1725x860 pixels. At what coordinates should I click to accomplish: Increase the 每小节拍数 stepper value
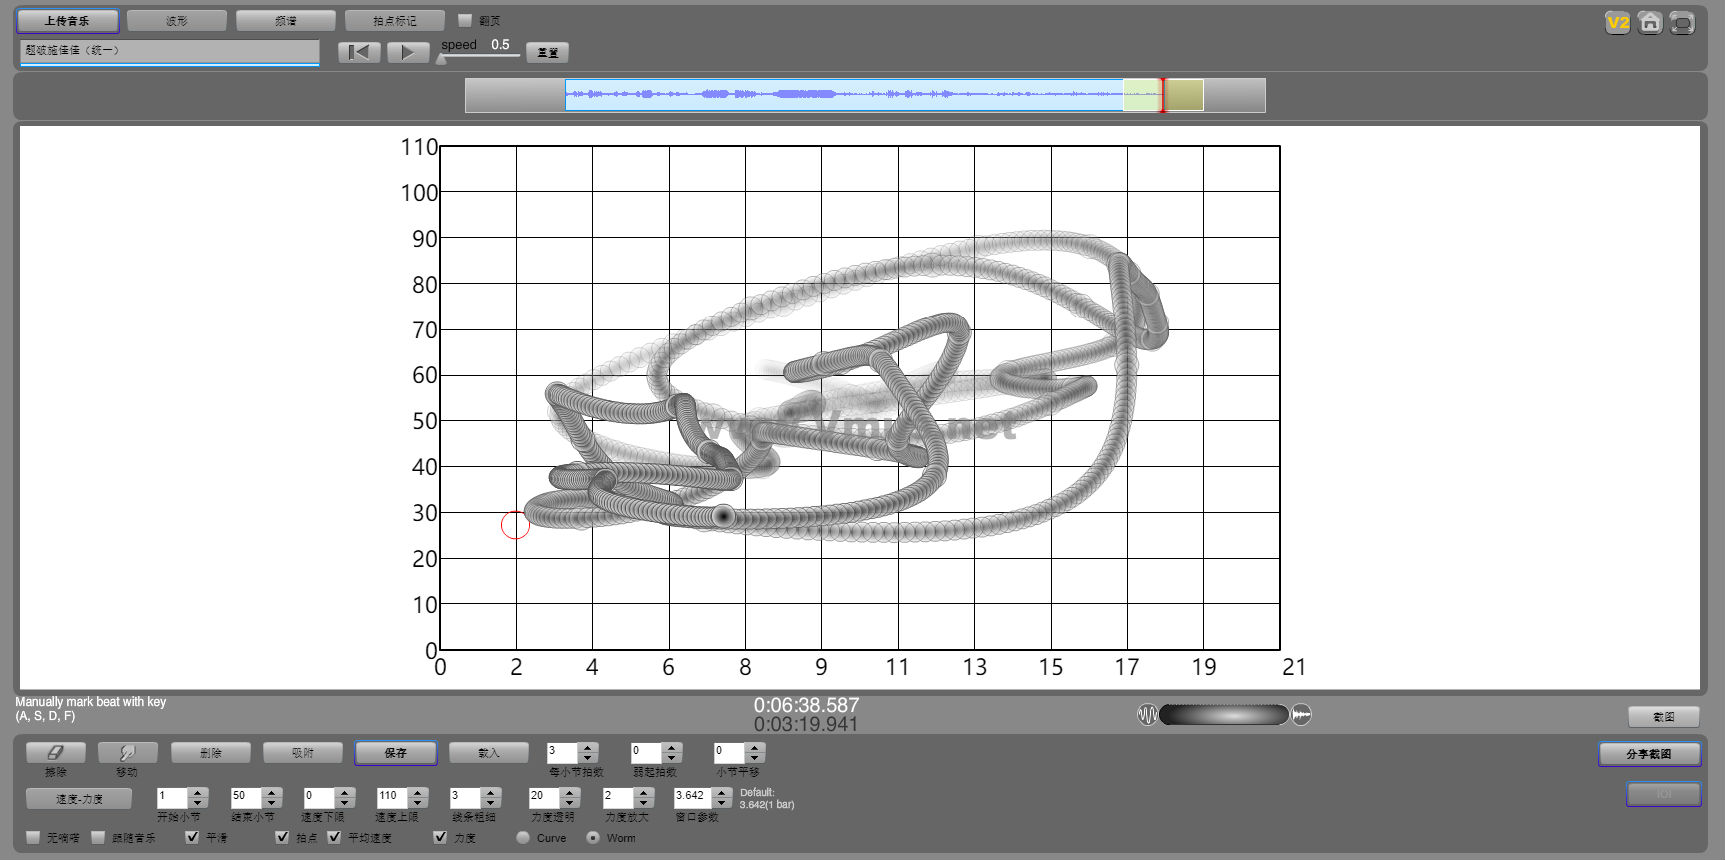[588, 747]
